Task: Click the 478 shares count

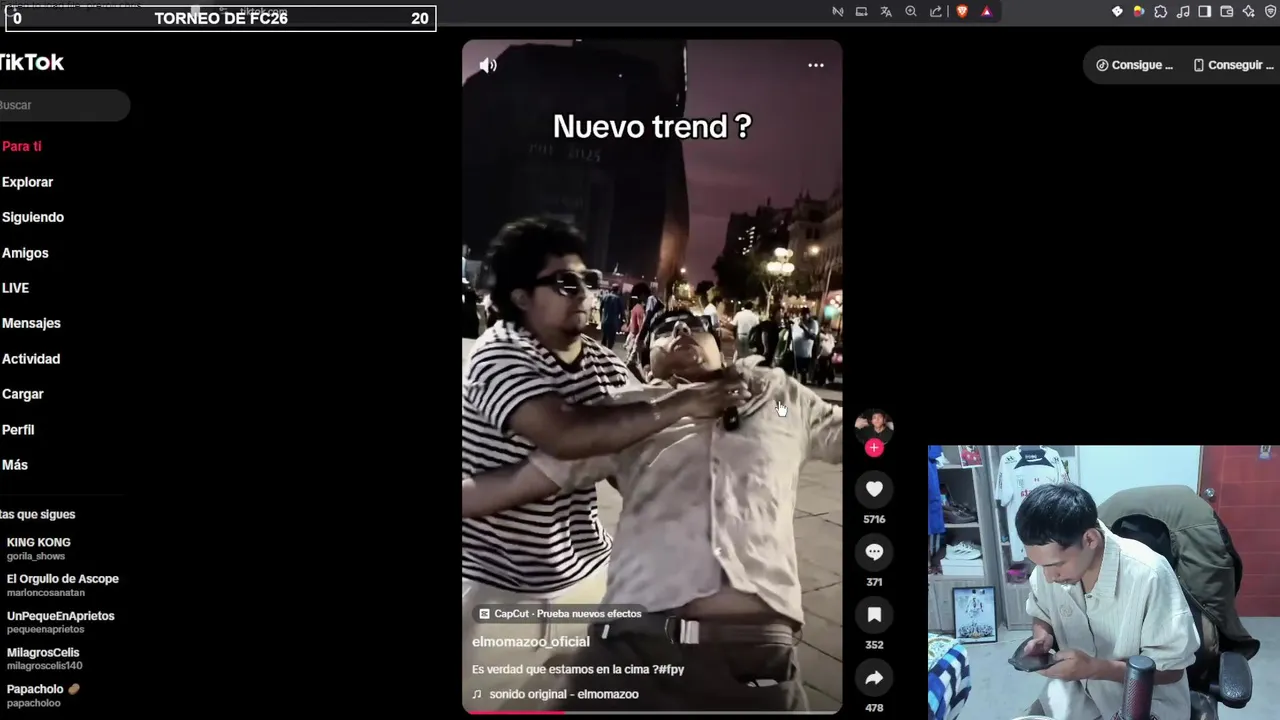Action: [x=874, y=708]
